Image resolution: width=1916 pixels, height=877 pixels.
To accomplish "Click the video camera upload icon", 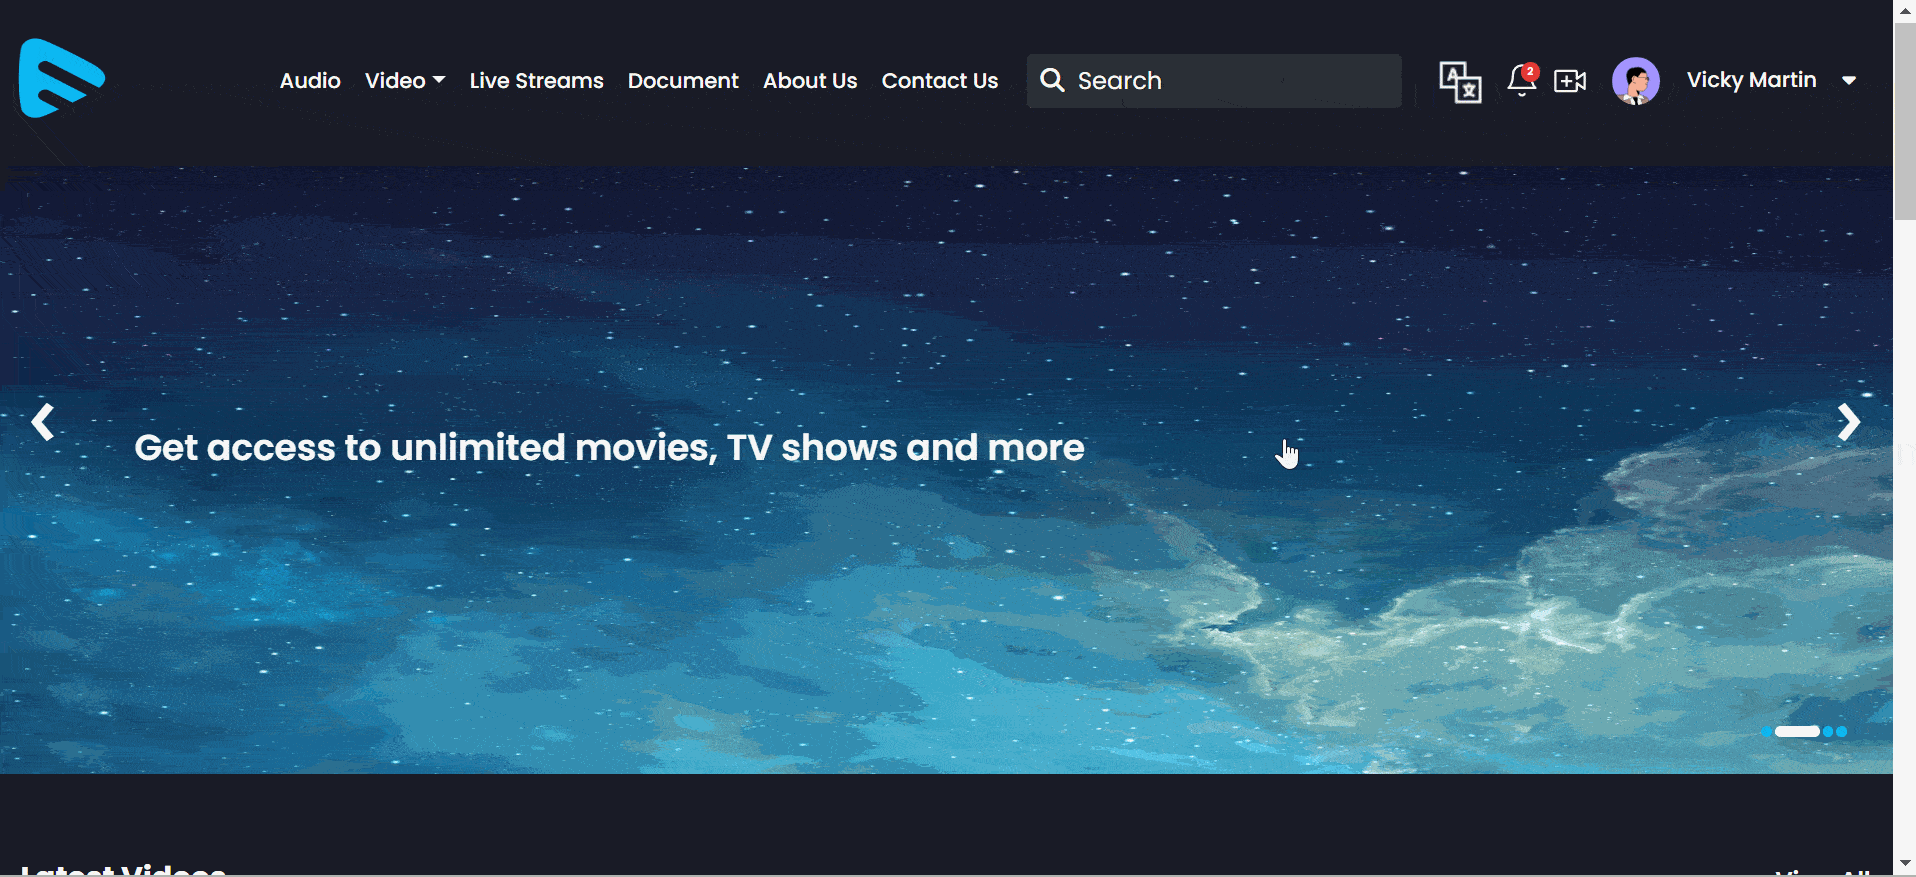I will tap(1569, 81).
